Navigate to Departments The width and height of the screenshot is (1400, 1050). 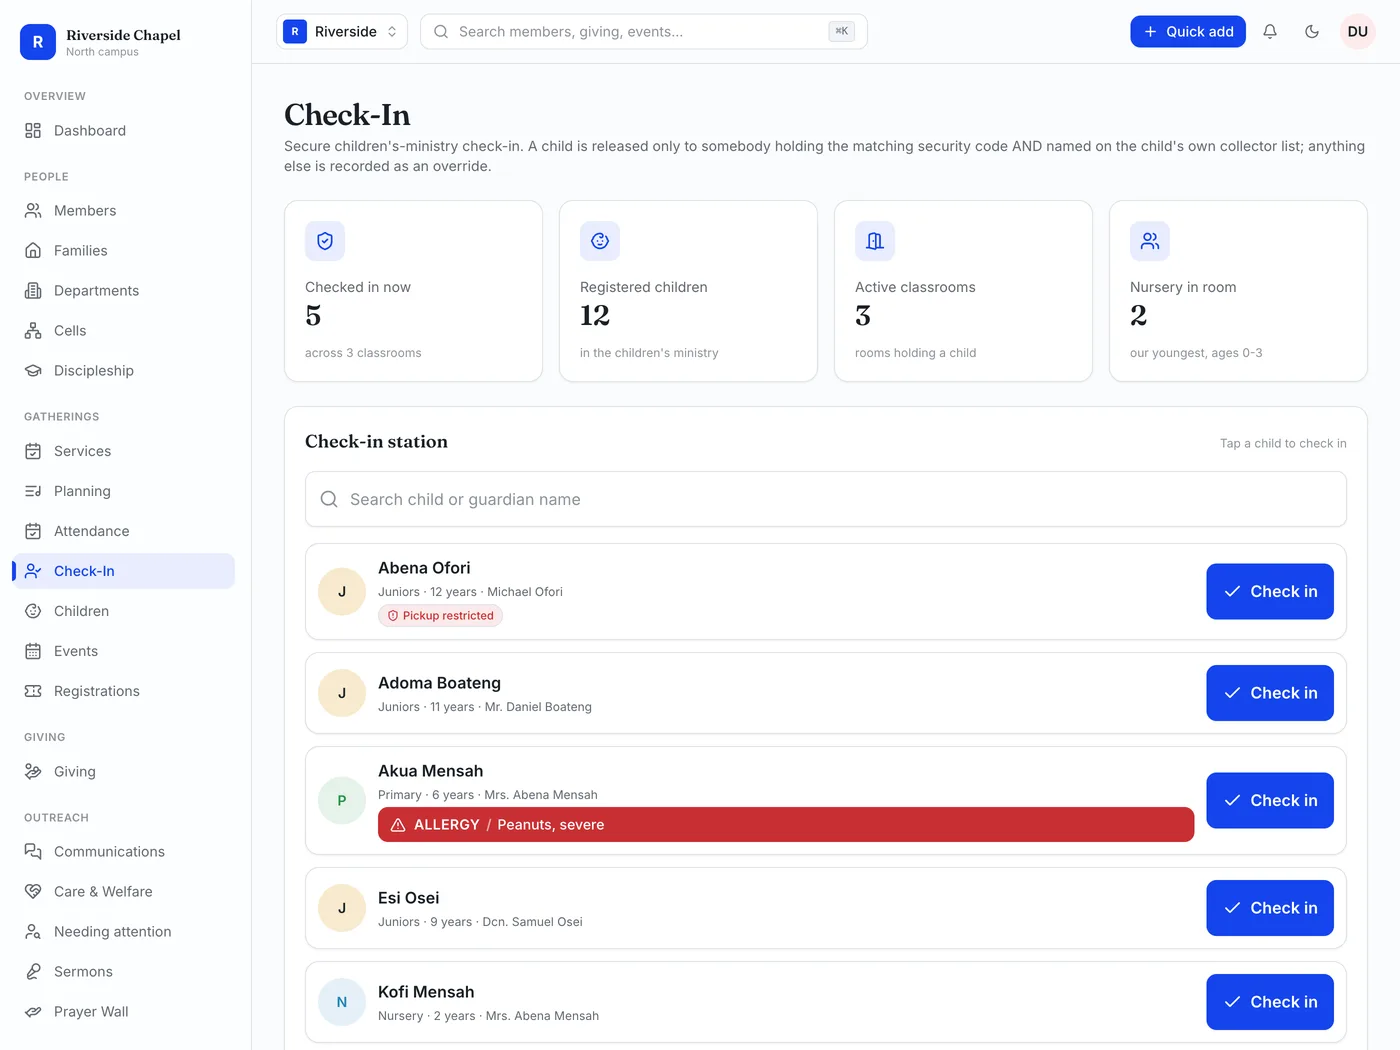coord(124,291)
